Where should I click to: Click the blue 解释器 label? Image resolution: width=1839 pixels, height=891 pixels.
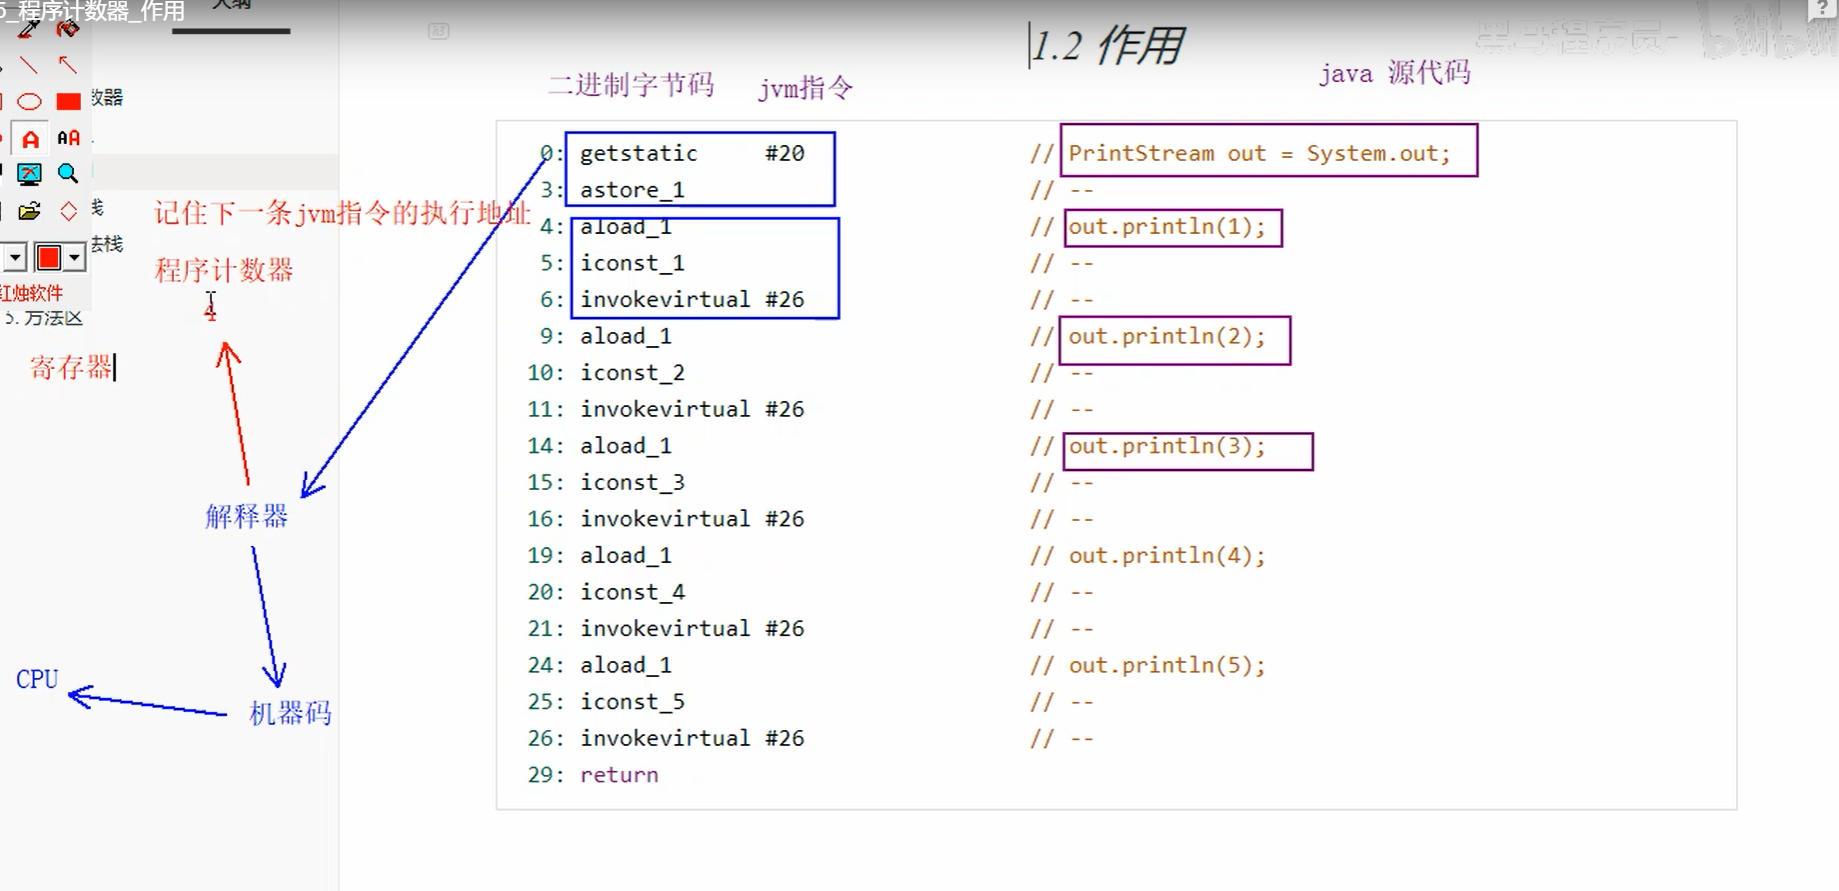(x=246, y=516)
